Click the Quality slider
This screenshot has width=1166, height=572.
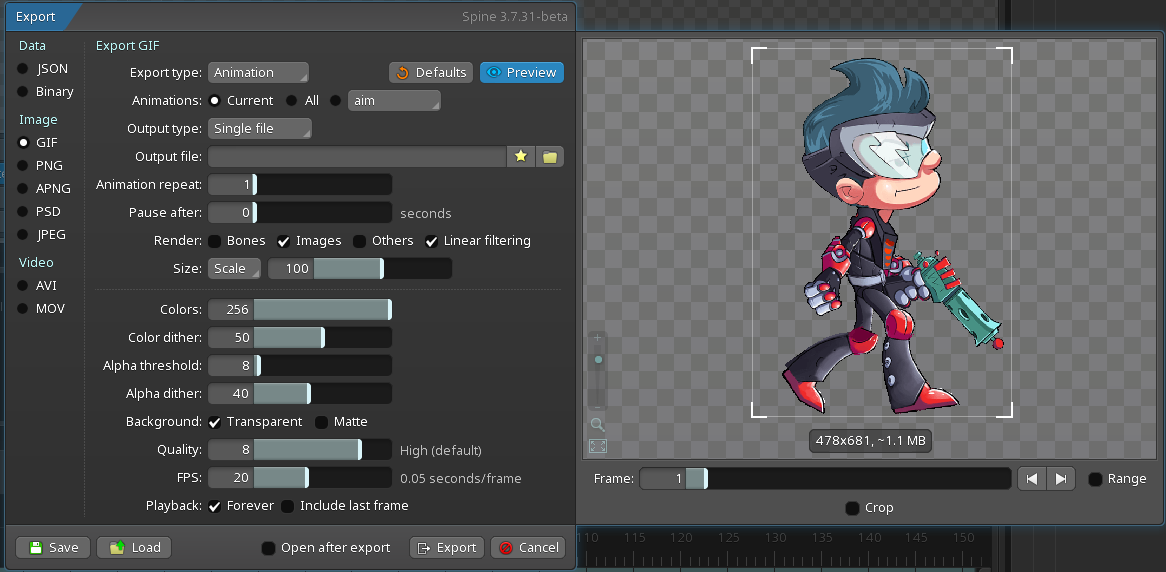tap(300, 450)
